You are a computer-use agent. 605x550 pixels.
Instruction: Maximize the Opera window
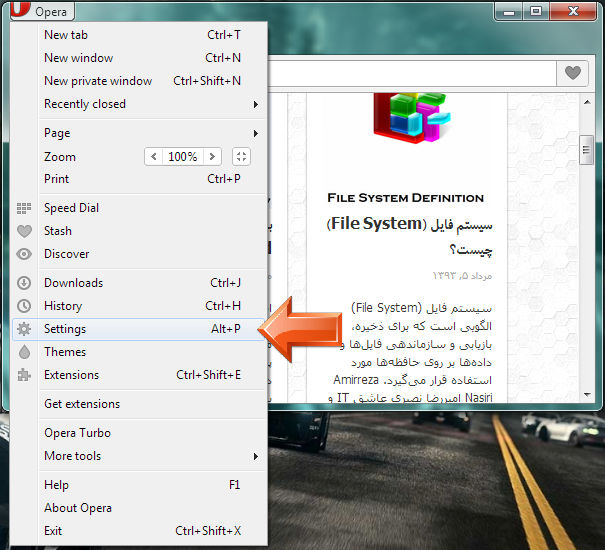[536, 12]
